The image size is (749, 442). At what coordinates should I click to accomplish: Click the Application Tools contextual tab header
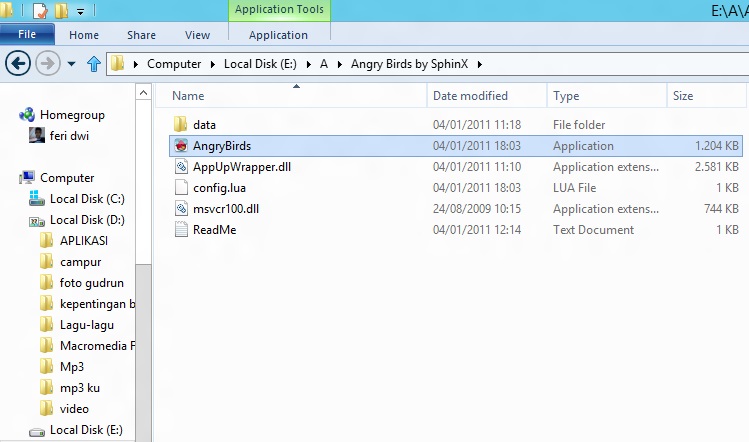coord(279,10)
